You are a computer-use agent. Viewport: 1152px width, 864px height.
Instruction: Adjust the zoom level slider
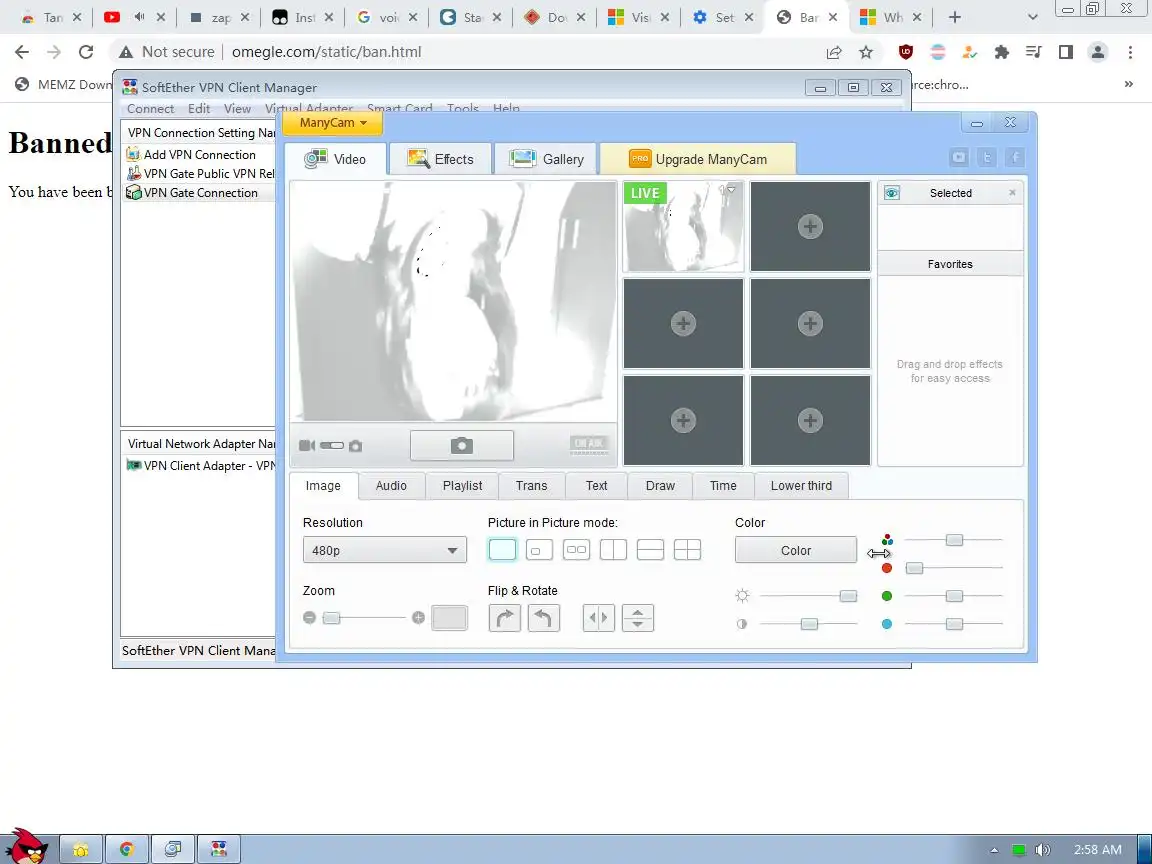(331, 618)
